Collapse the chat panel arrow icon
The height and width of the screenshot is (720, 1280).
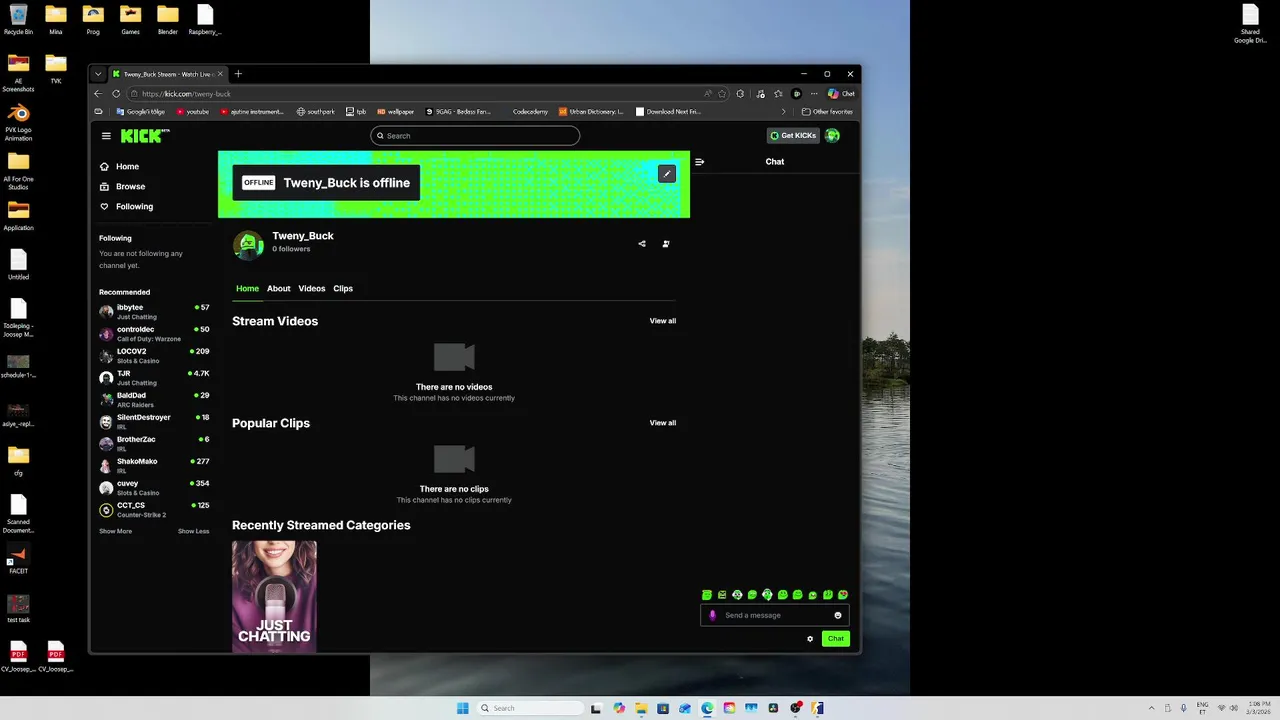pyautogui.click(x=699, y=161)
